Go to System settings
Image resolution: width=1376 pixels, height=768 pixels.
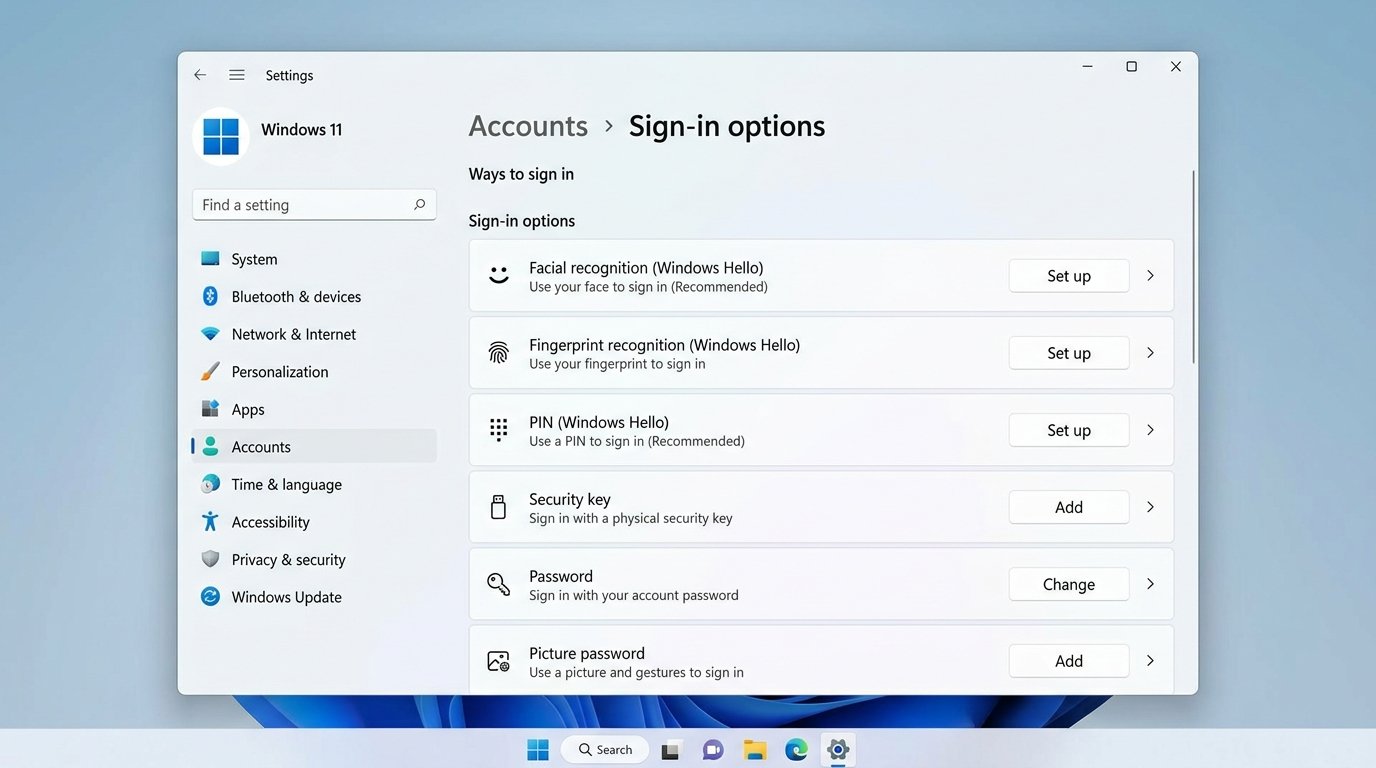pyautogui.click(x=314, y=259)
